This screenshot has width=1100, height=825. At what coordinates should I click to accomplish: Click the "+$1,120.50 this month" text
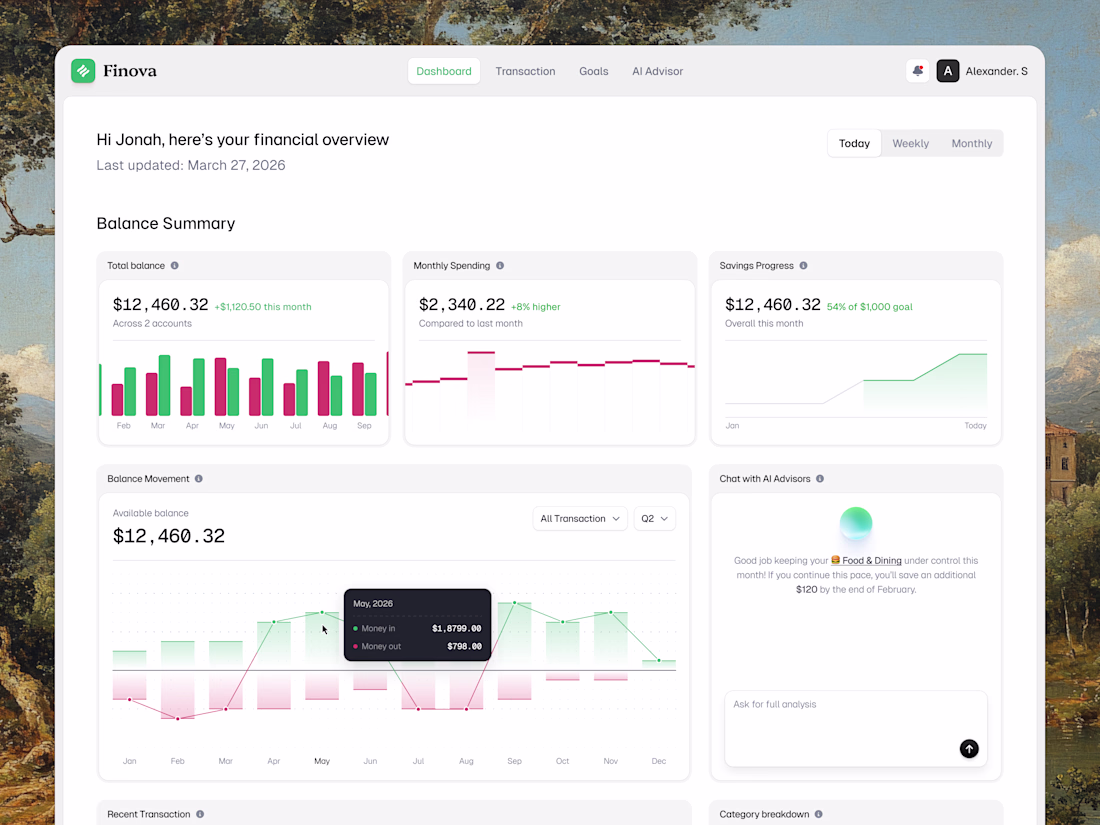point(263,307)
